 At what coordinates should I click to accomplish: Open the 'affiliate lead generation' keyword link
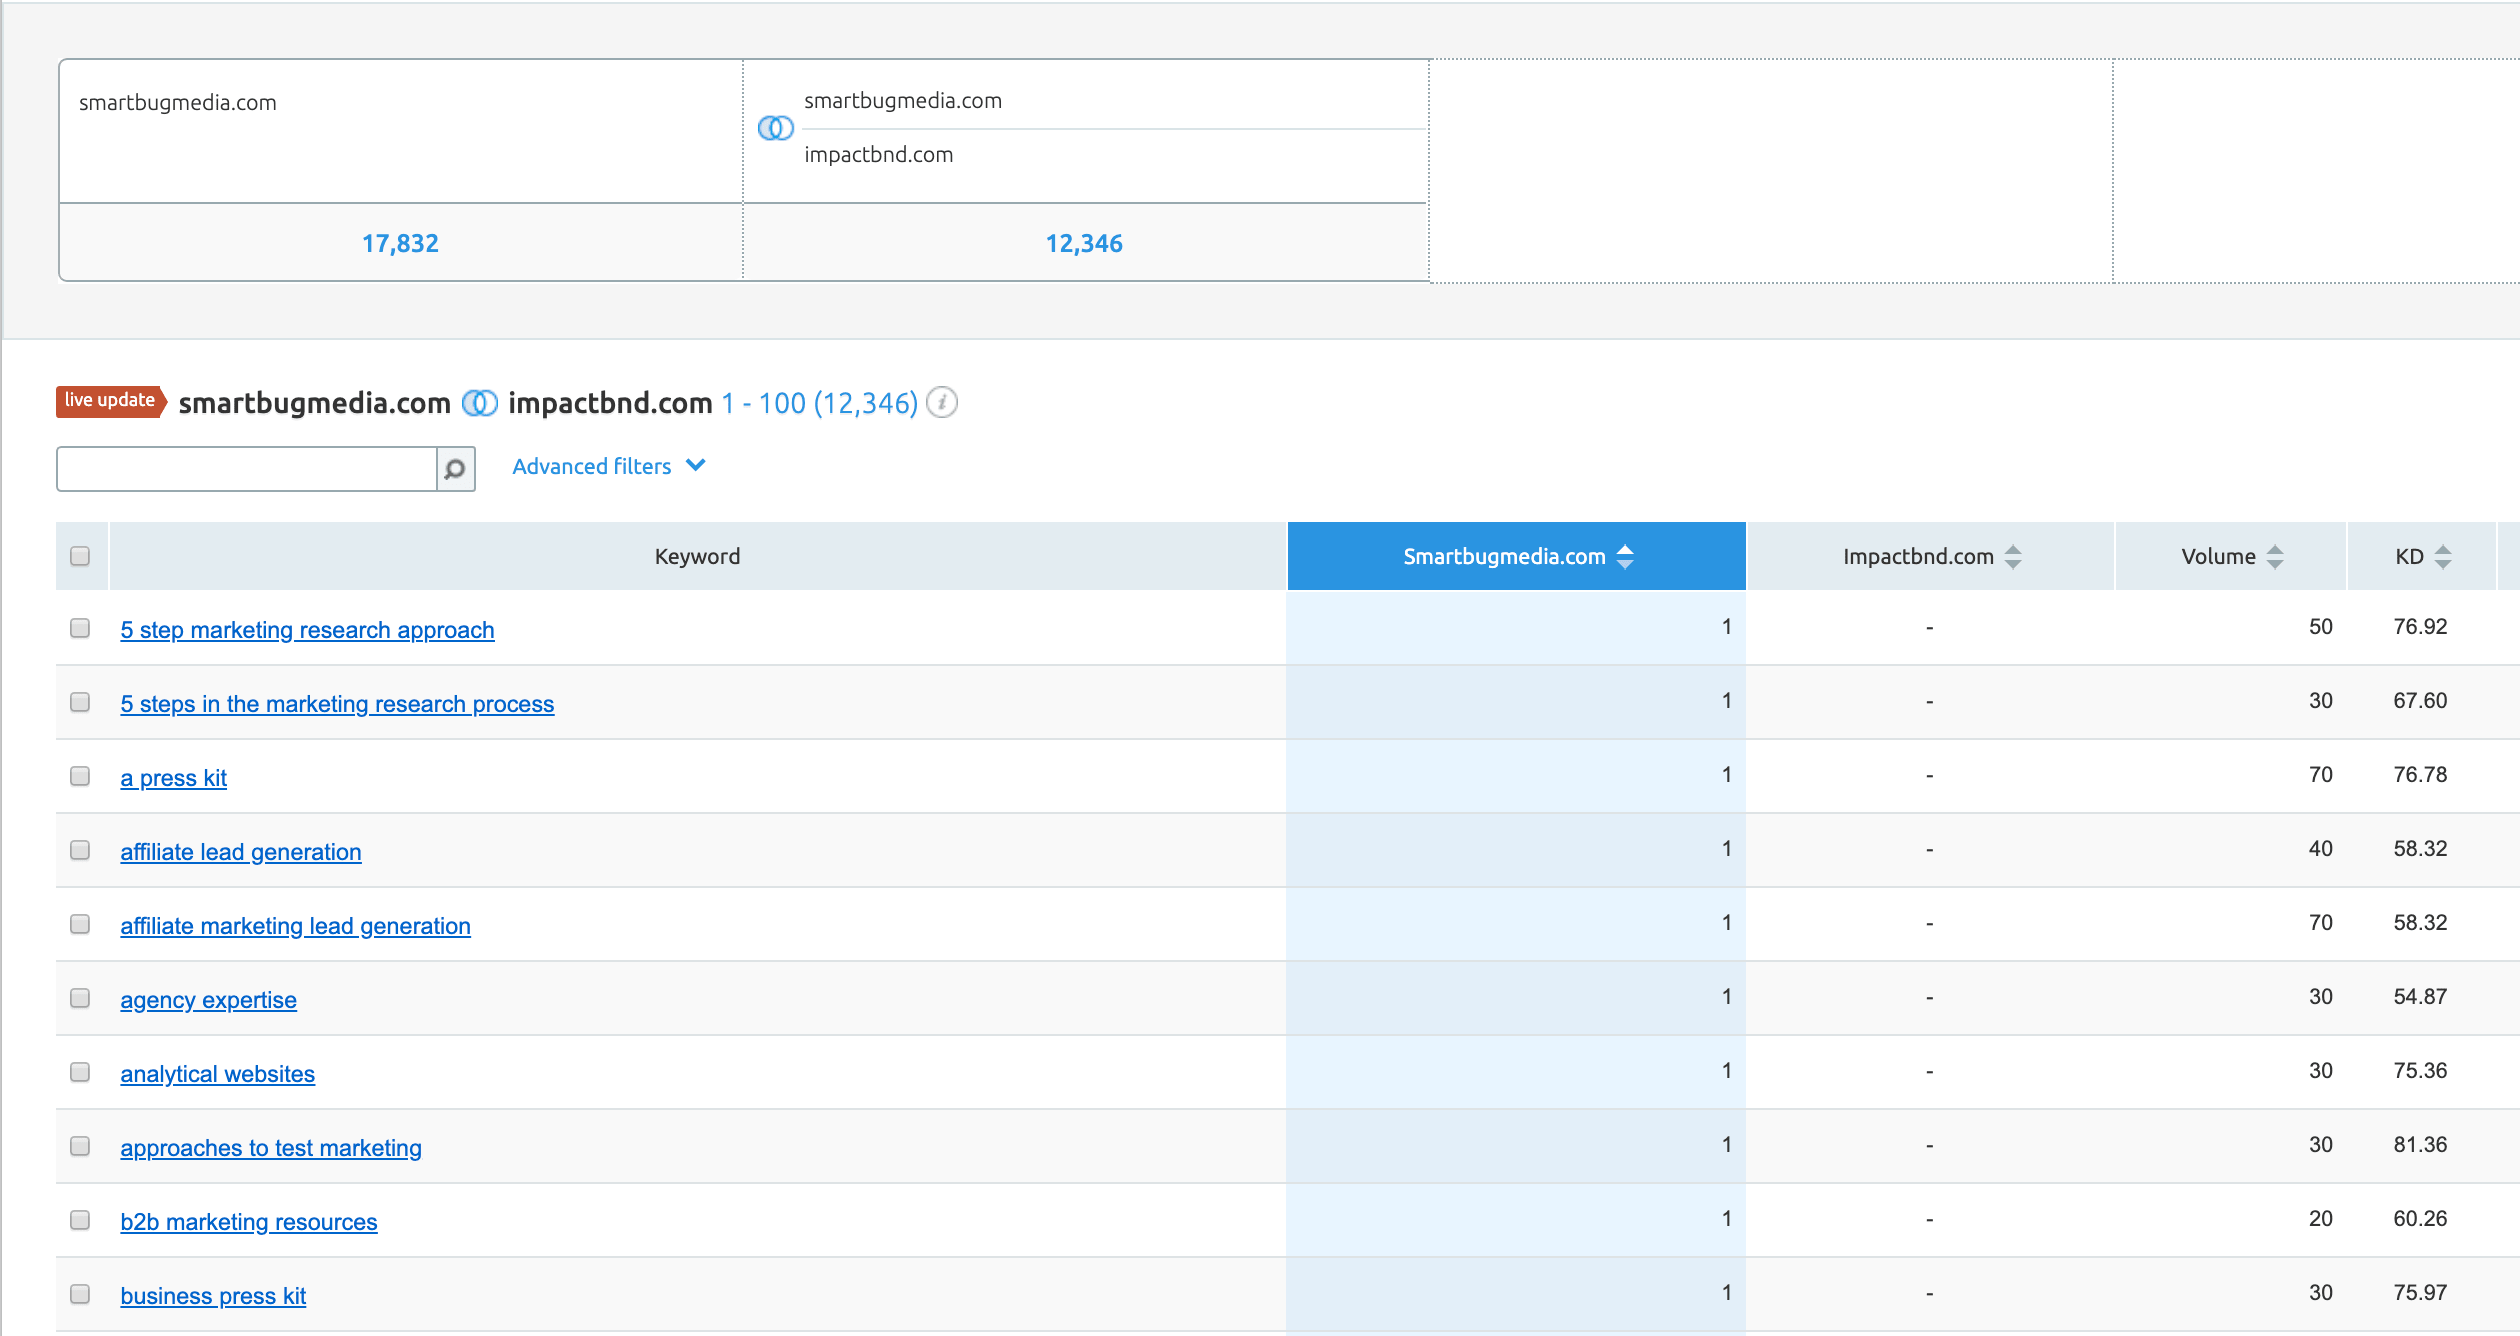pos(241,852)
